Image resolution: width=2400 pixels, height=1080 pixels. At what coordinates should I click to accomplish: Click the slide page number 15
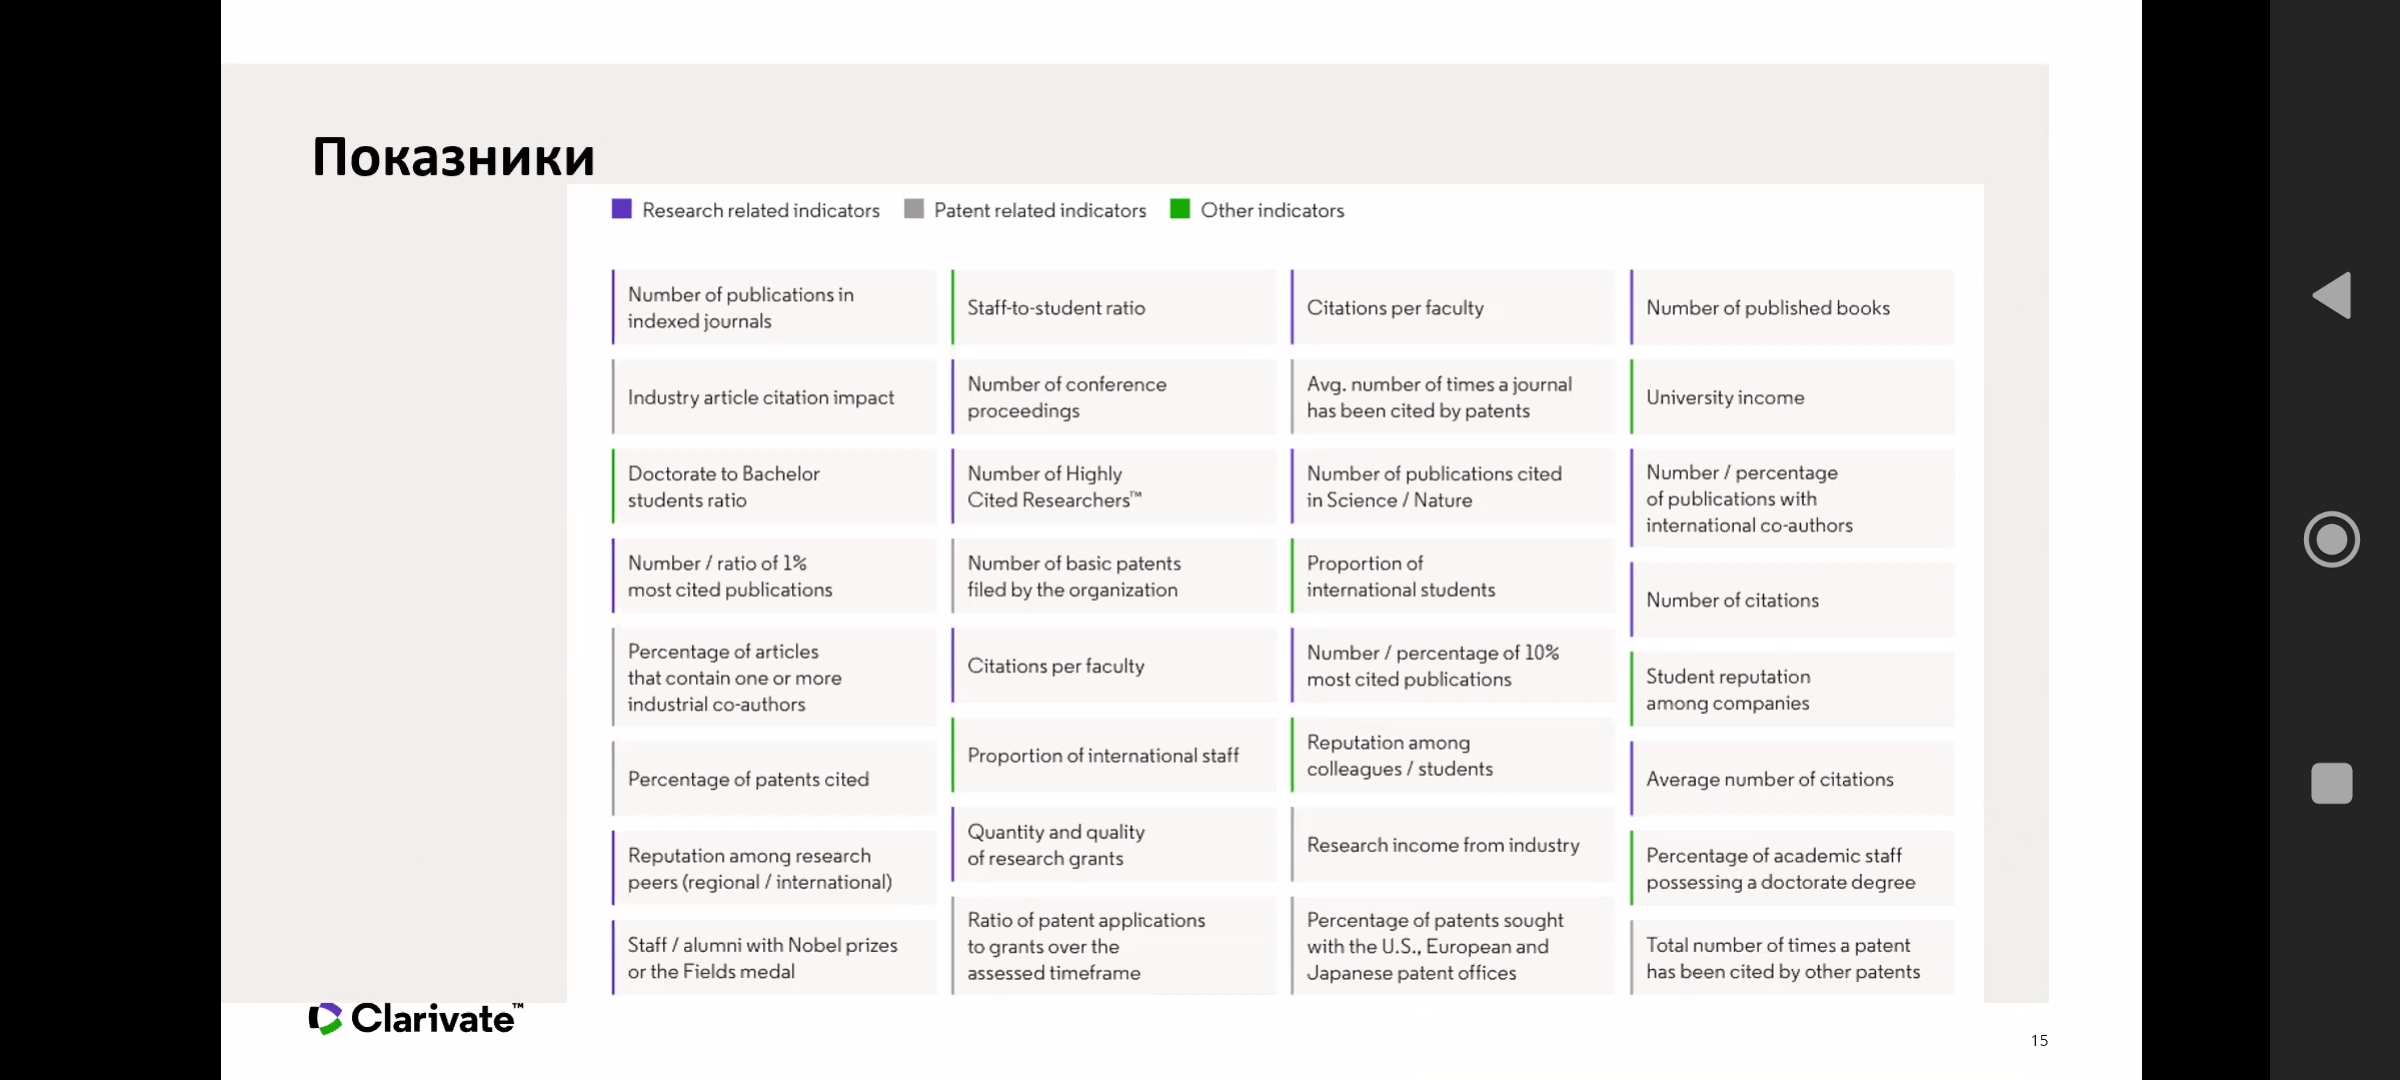click(2039, 1040)
